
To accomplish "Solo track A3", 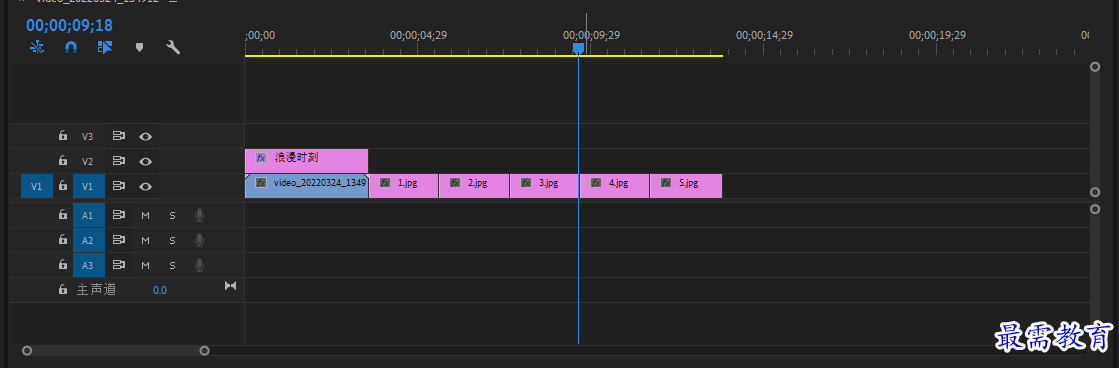I will [x=172, y=265].
